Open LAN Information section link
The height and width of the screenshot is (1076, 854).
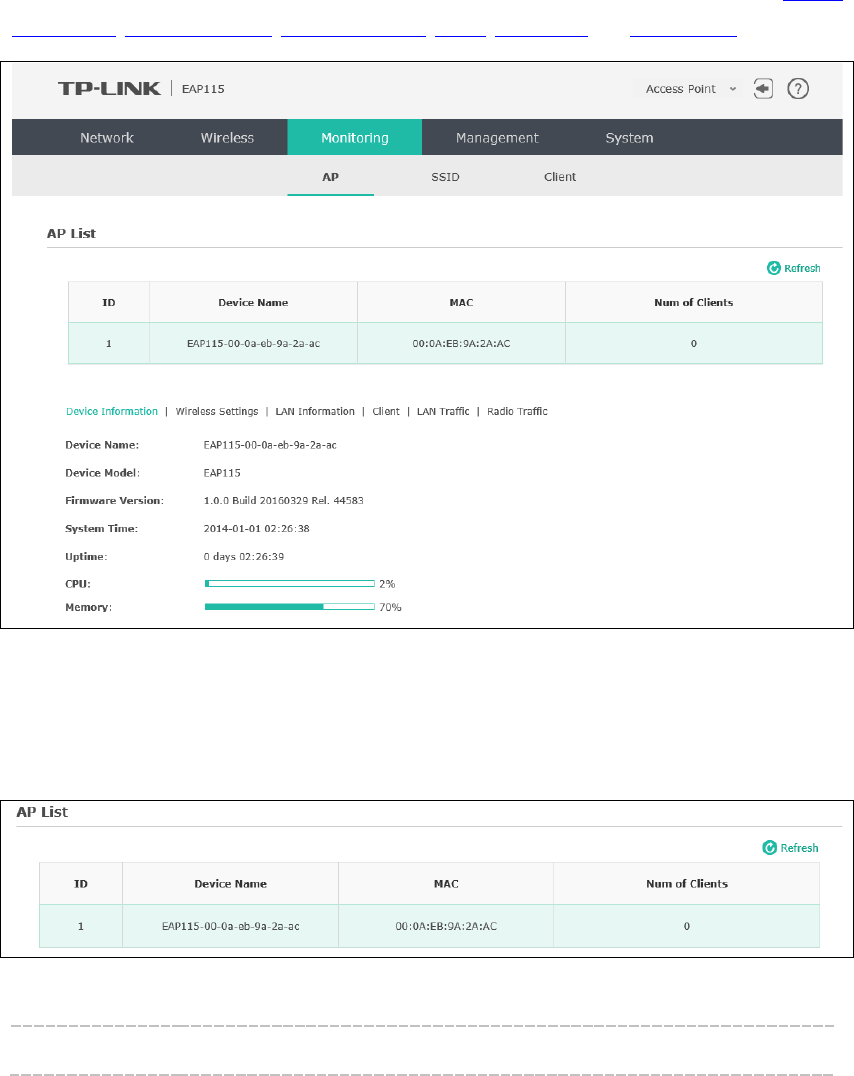315,412
